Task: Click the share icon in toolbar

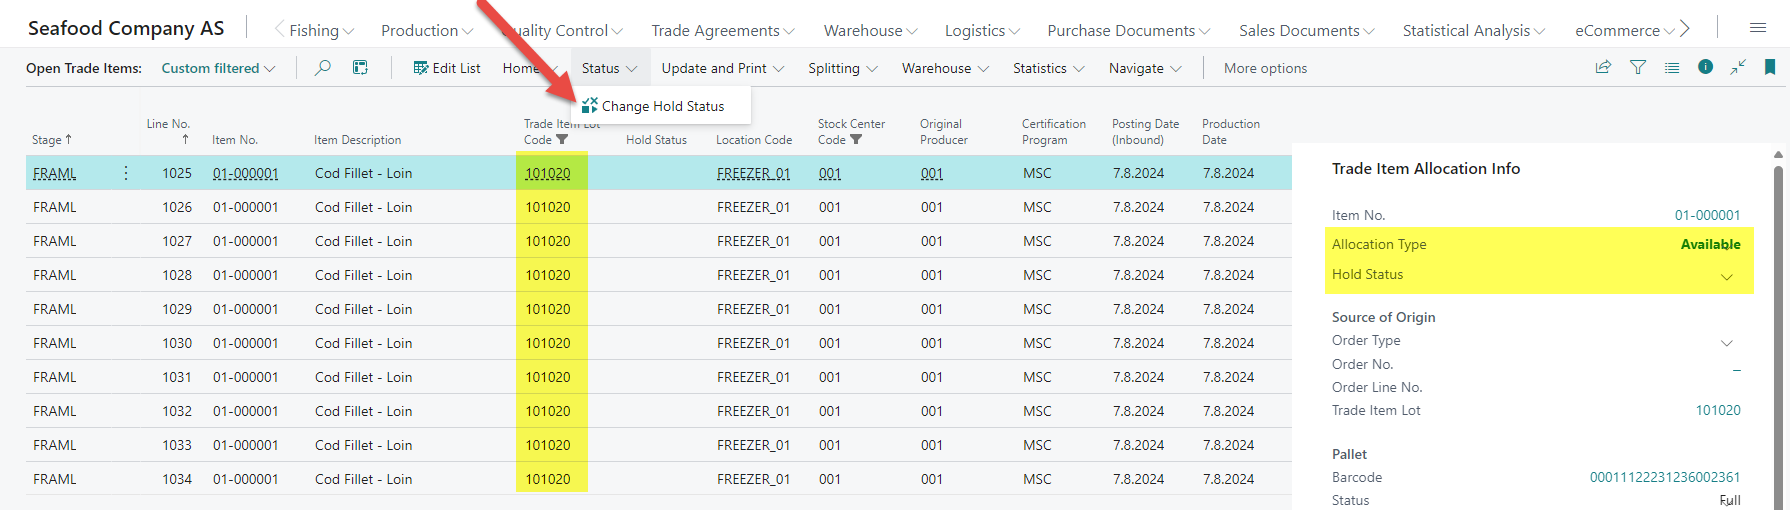Action: (x=1603, y=67)
